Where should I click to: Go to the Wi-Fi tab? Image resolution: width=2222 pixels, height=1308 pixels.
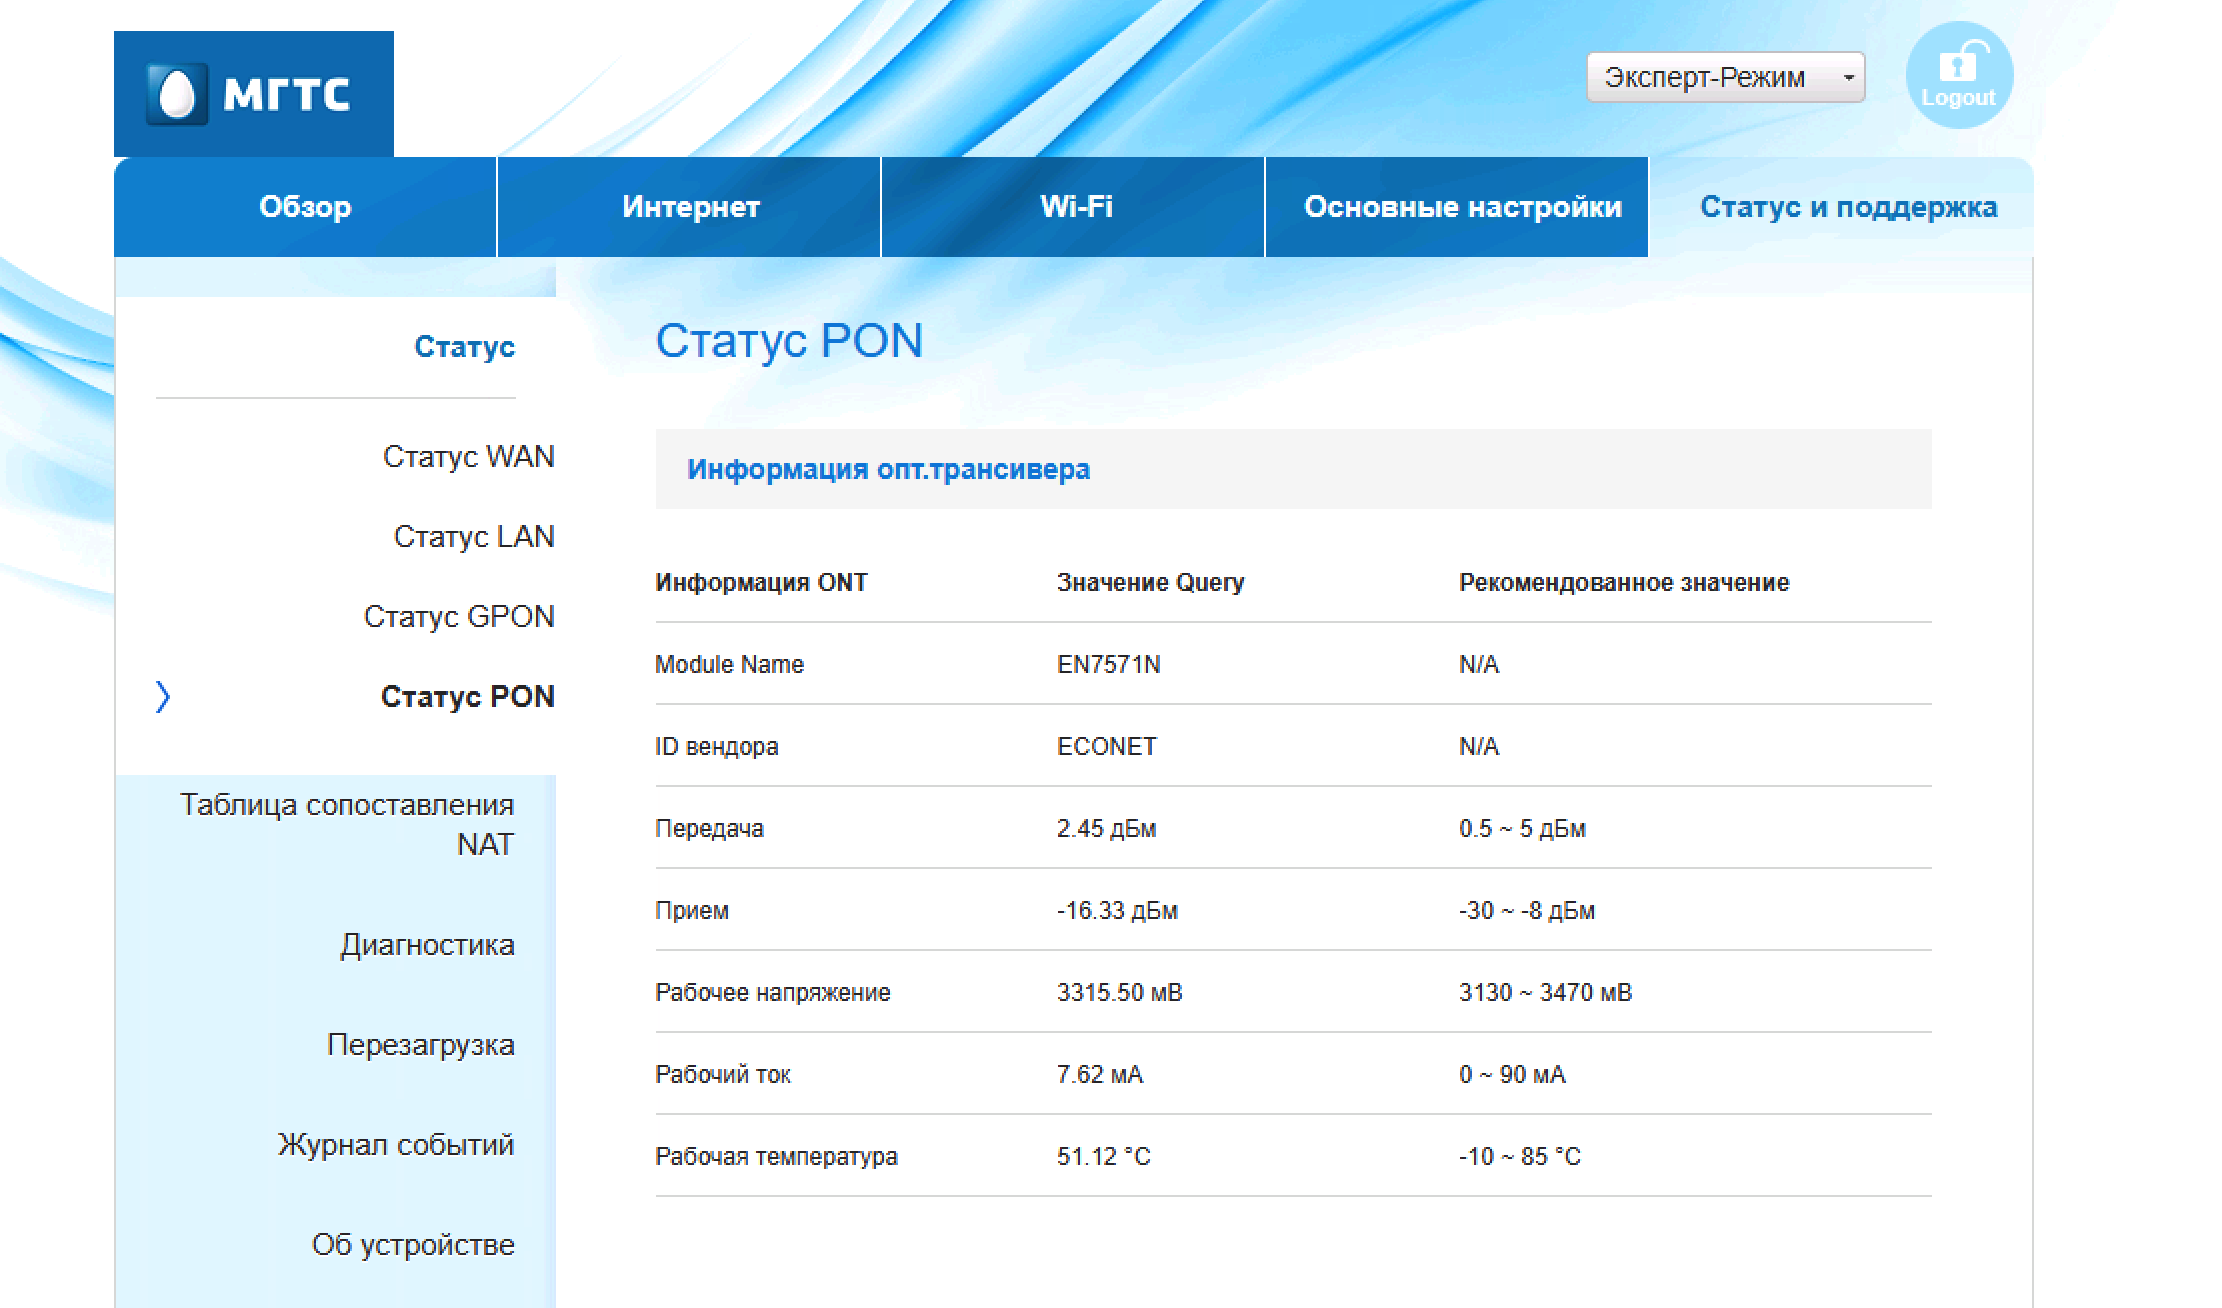tap(1075, 207)
